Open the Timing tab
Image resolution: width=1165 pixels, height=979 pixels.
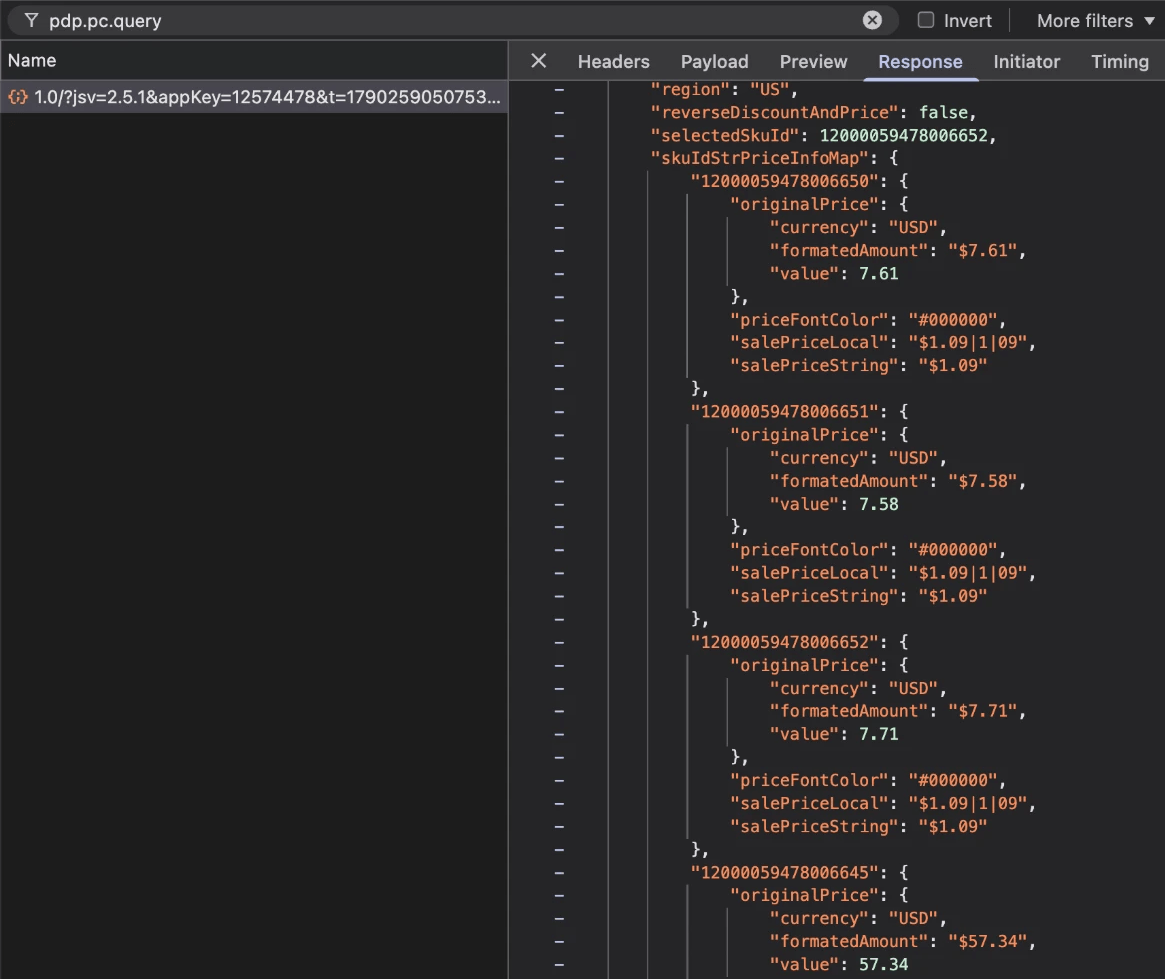[1119, 62]
